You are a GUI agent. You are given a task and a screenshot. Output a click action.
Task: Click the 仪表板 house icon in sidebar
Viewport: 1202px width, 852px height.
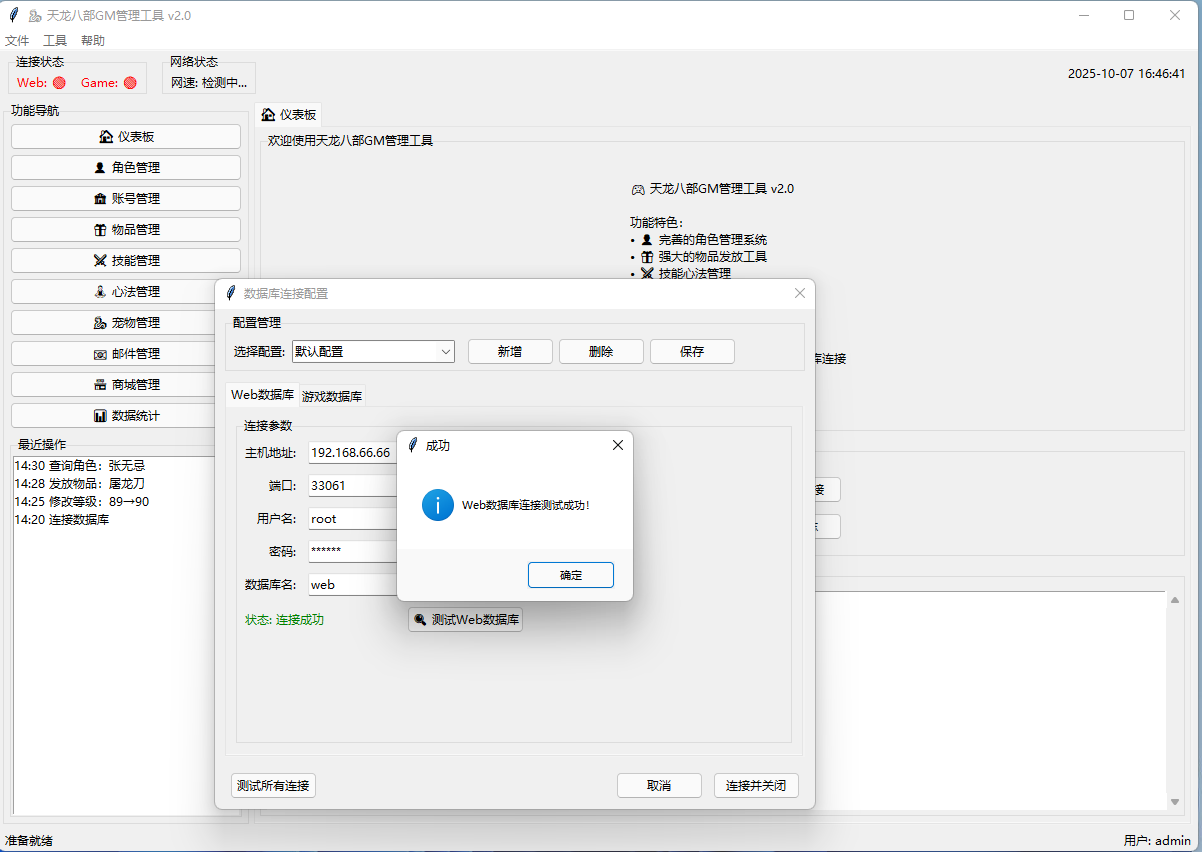pos(106,137)
